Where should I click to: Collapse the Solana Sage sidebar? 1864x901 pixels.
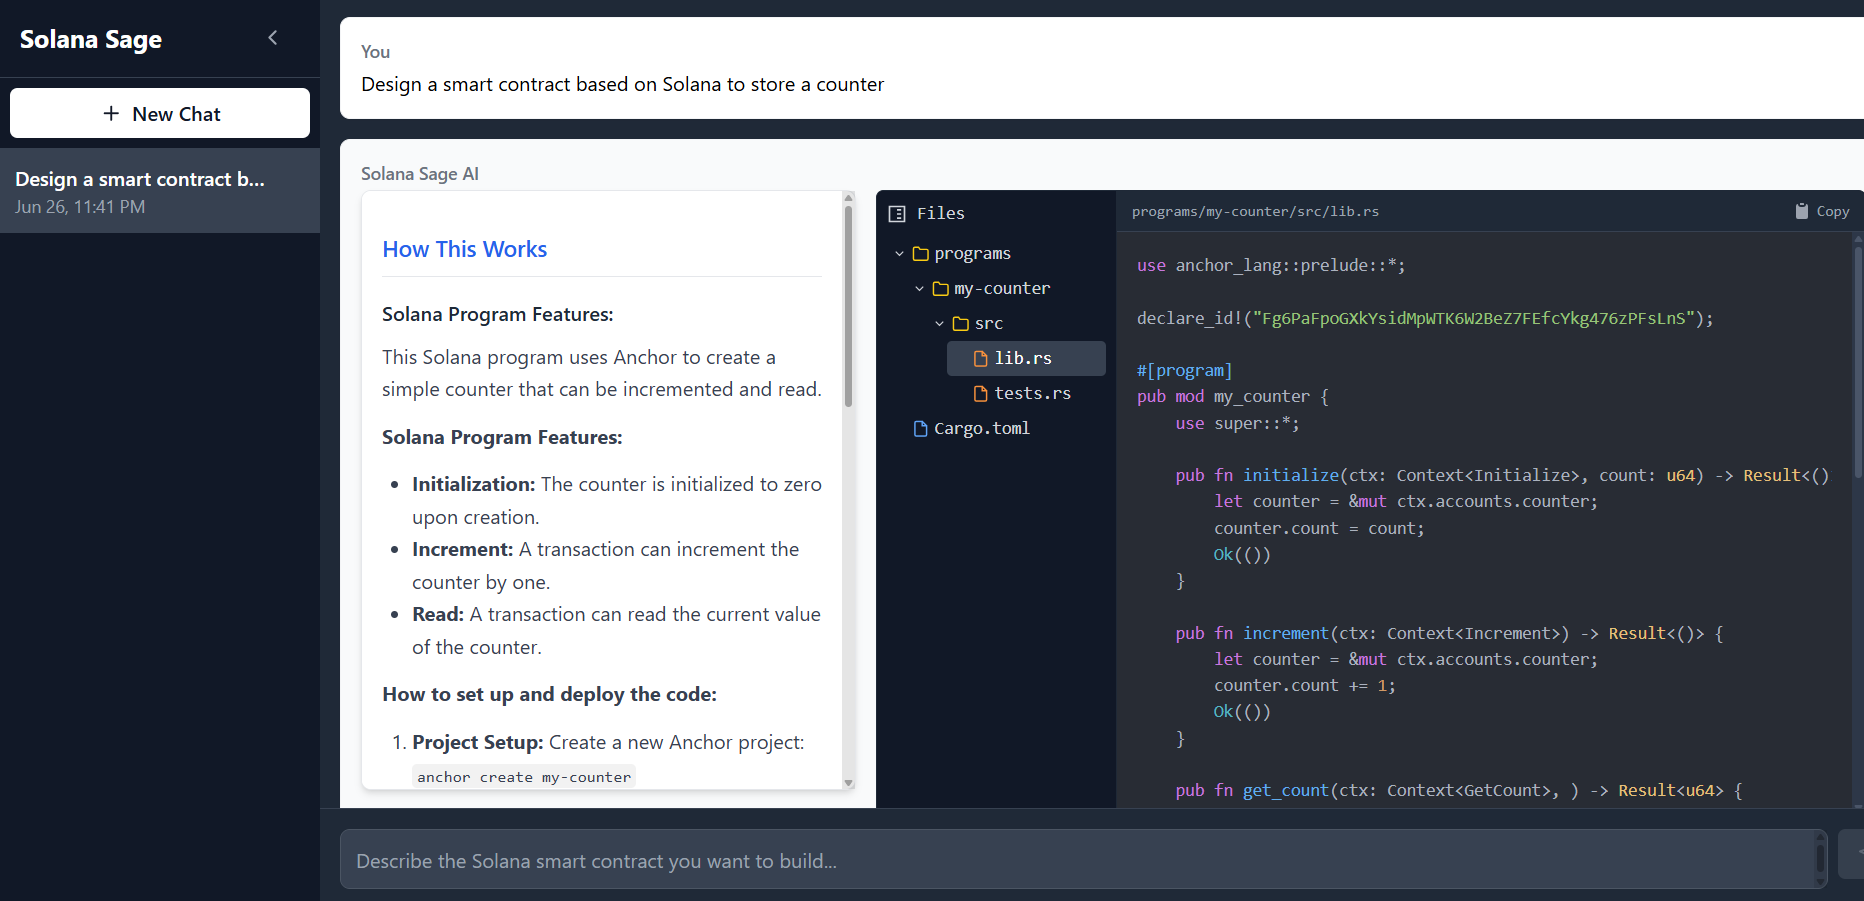coord(273,38)
